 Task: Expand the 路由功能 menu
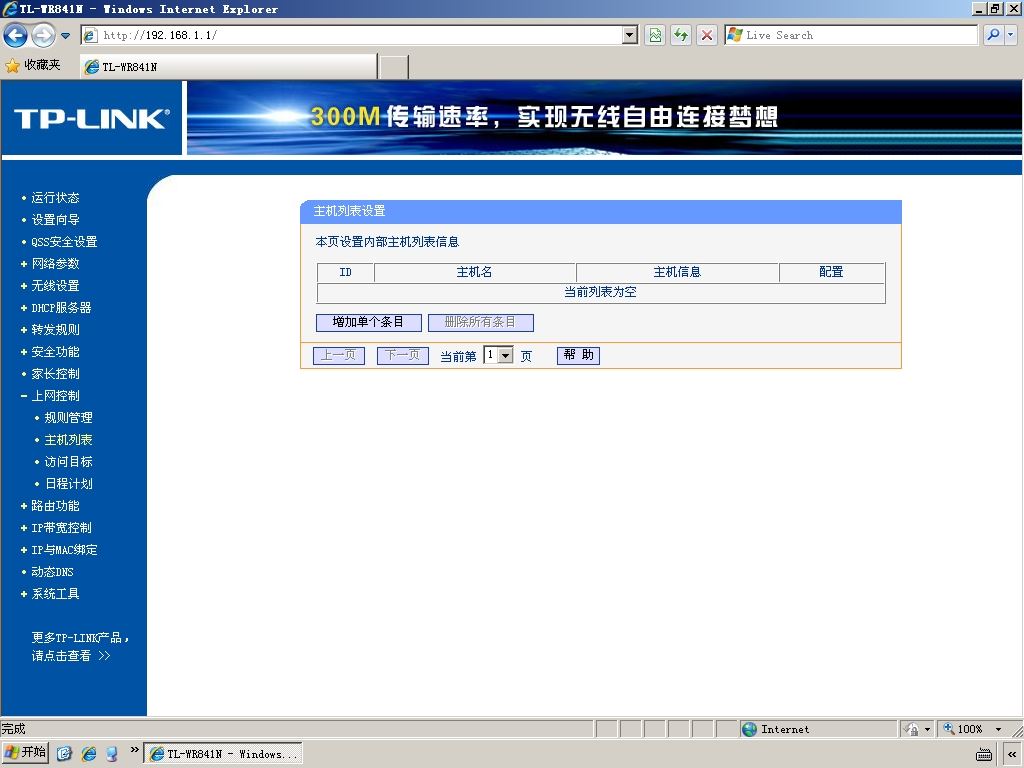[x=56, y=506]
